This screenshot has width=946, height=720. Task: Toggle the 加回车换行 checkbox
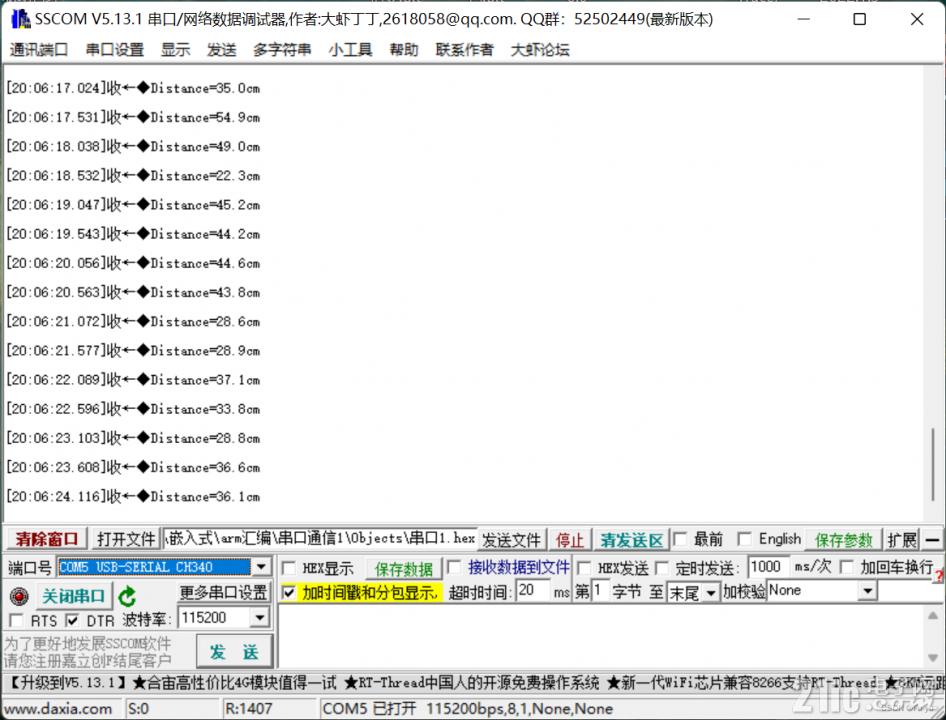pos(847,567)
